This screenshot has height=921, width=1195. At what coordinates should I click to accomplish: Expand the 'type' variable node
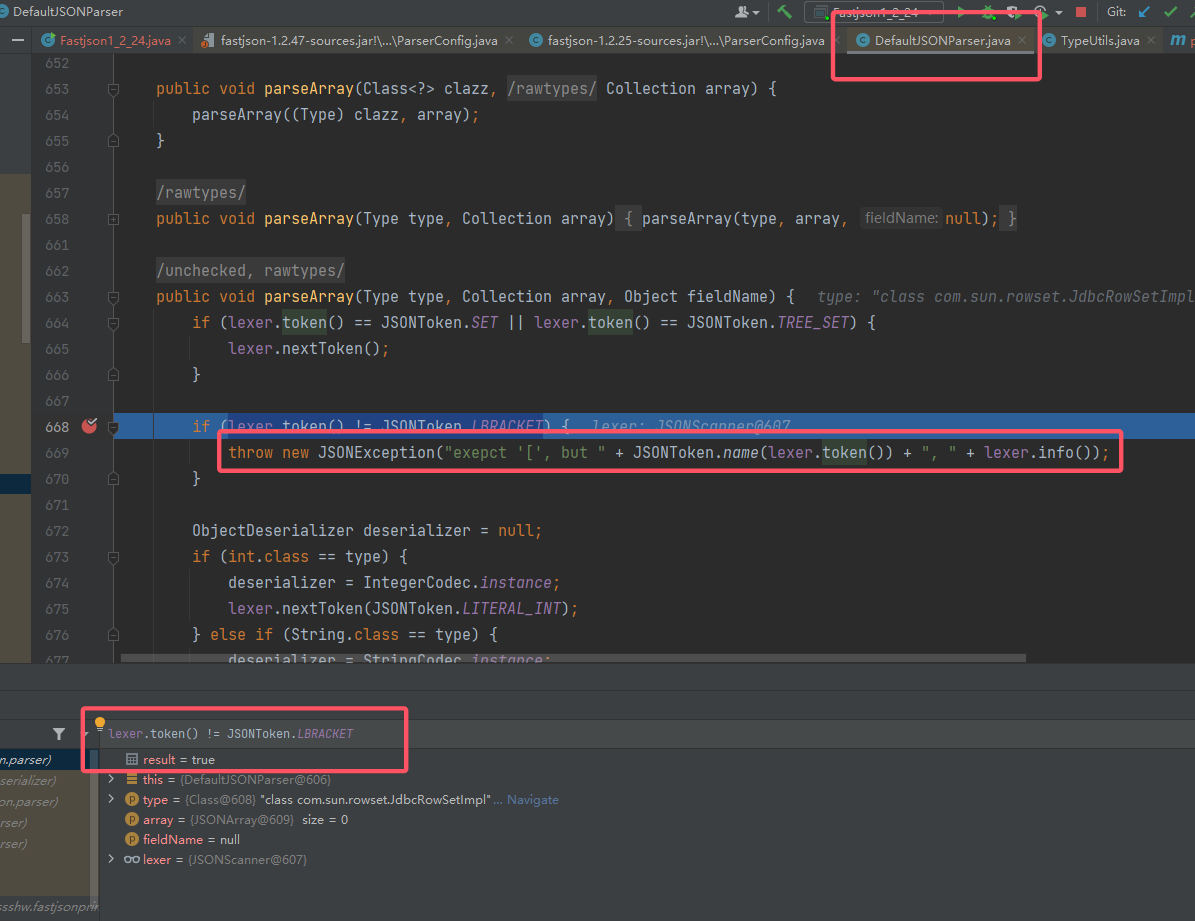(x=112, y=799)
